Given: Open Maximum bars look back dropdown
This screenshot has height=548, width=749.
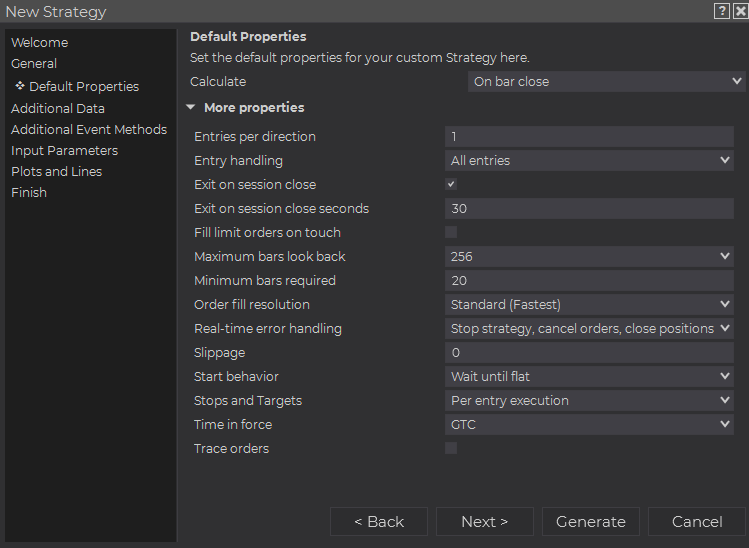Looking at the screenshot, I should 589,257.
